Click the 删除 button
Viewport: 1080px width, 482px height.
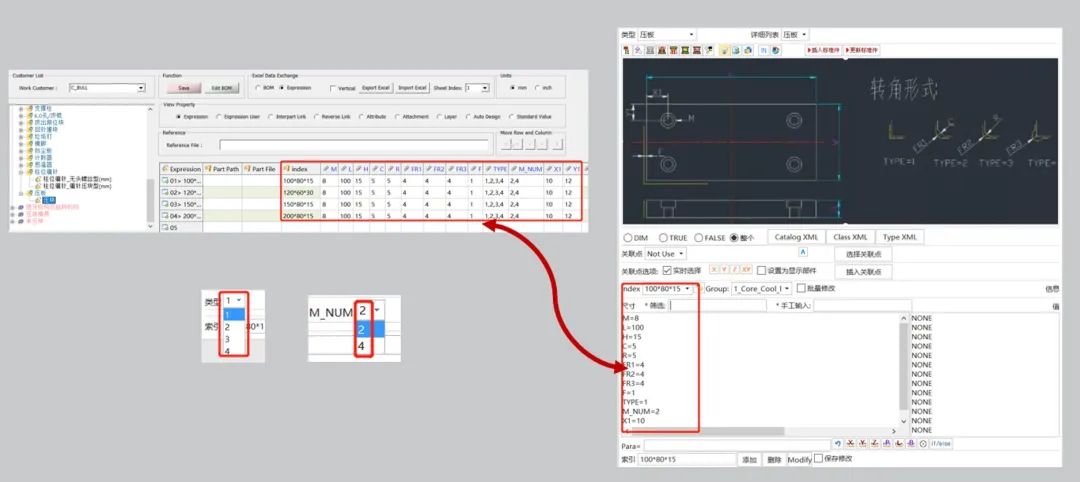click(774, 460)
